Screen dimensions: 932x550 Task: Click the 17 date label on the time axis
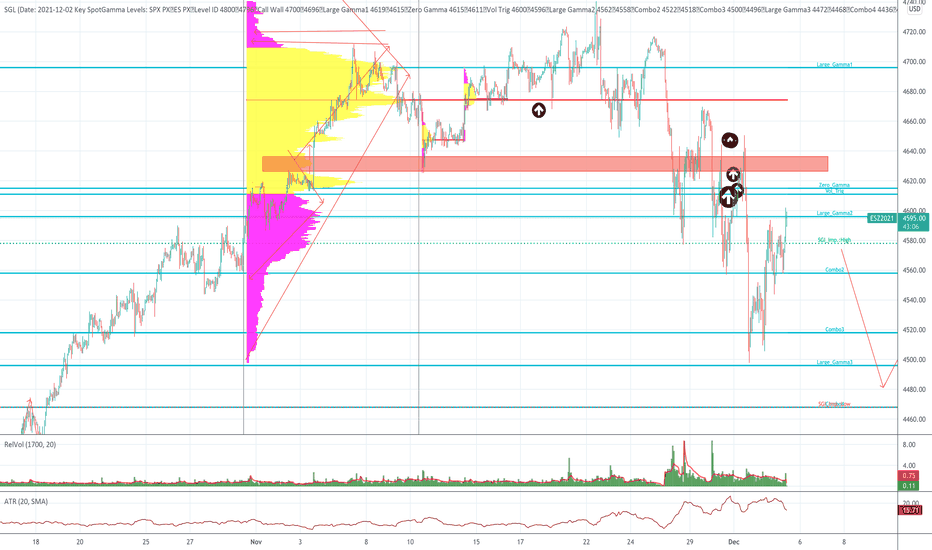coord(520,542)
